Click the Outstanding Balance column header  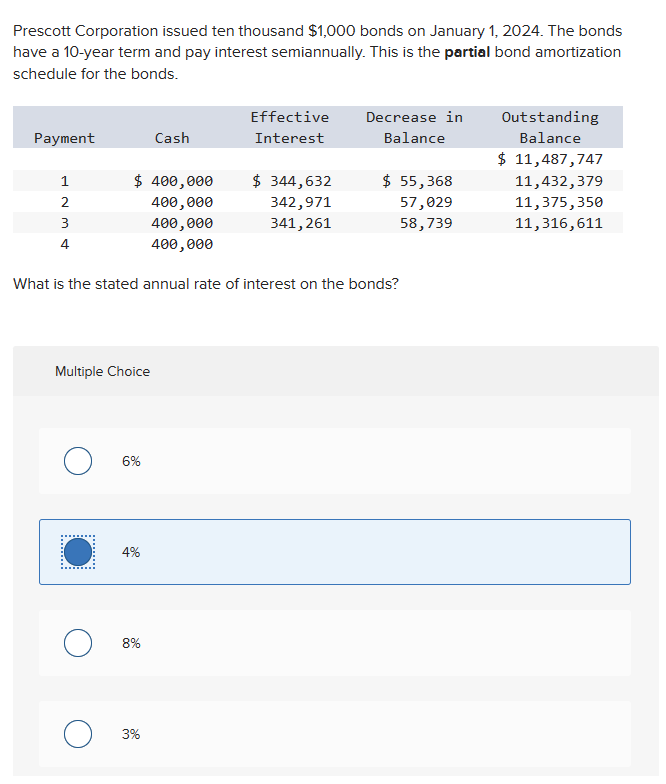[x=550, y=128]
